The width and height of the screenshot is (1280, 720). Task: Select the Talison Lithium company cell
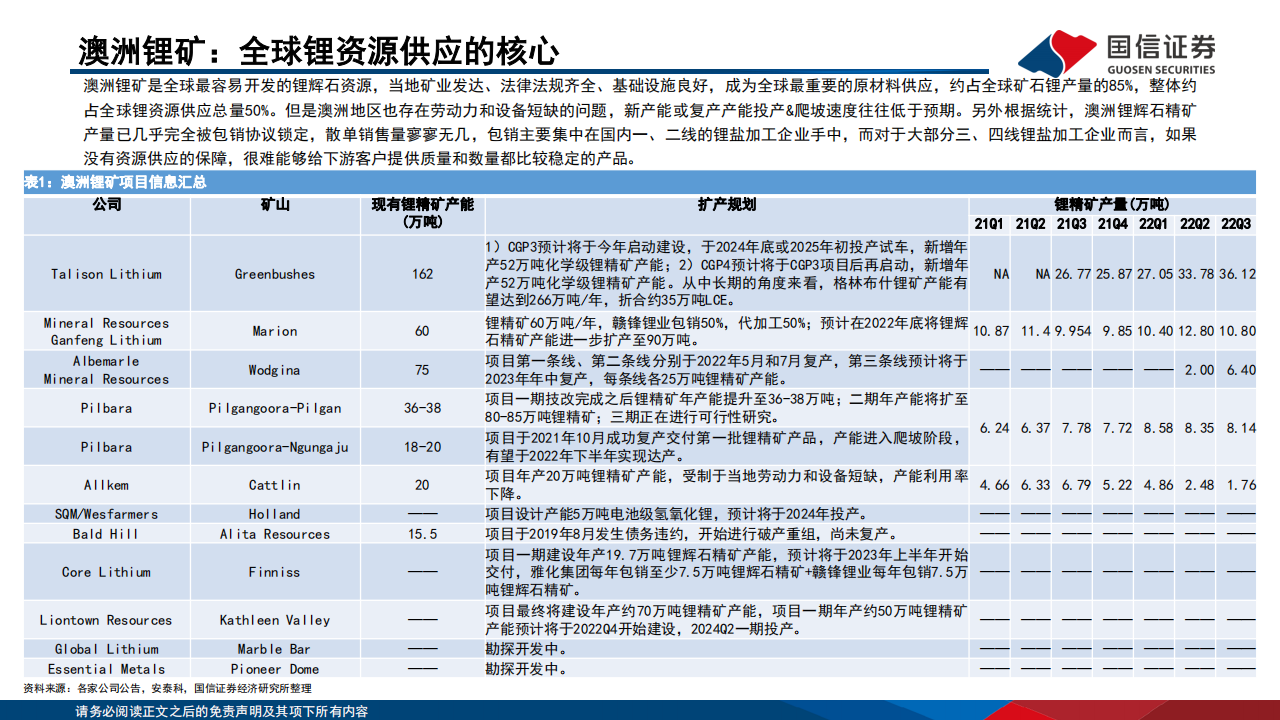[107, 274]
